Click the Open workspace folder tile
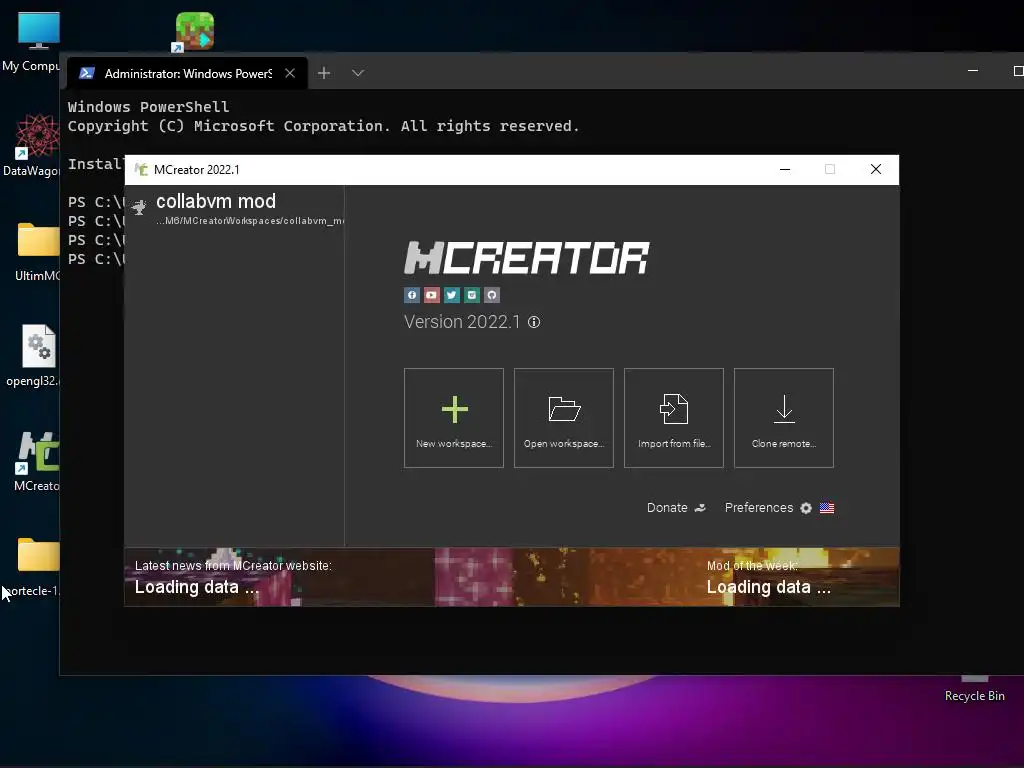 pyautogui.click(x=564, y=418)
